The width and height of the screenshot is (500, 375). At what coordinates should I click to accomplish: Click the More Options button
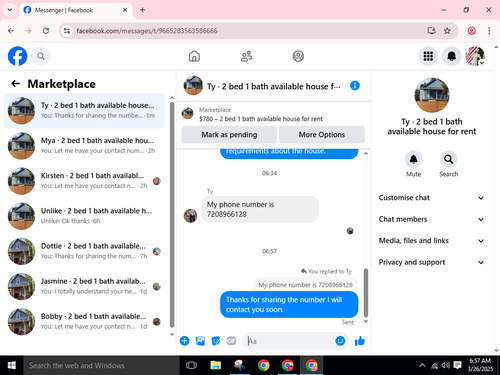click(322, 135)
